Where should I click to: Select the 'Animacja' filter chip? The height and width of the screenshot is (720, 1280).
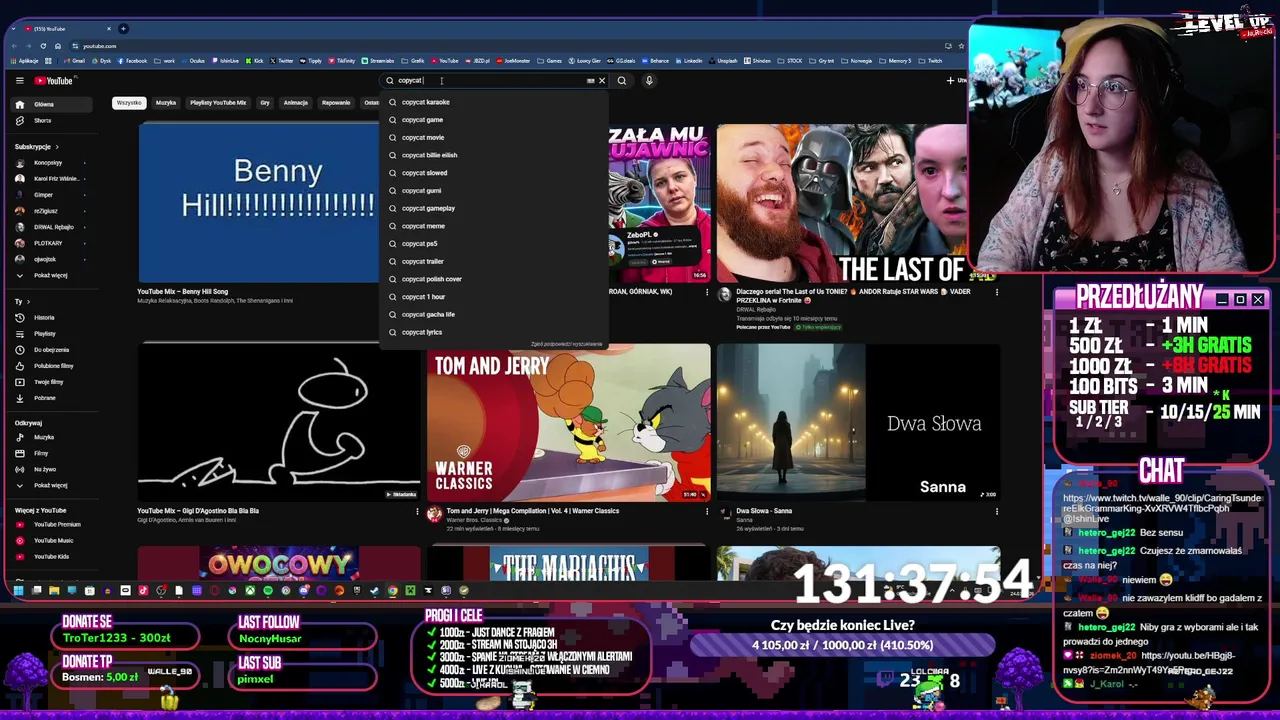[295, 103]
